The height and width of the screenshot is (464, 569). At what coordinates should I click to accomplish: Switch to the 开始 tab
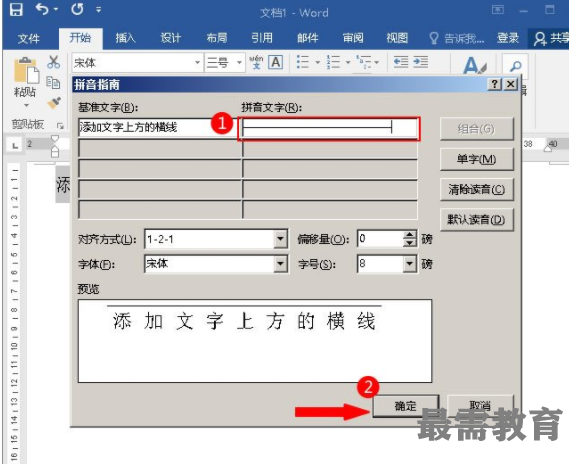click(81, 38)
